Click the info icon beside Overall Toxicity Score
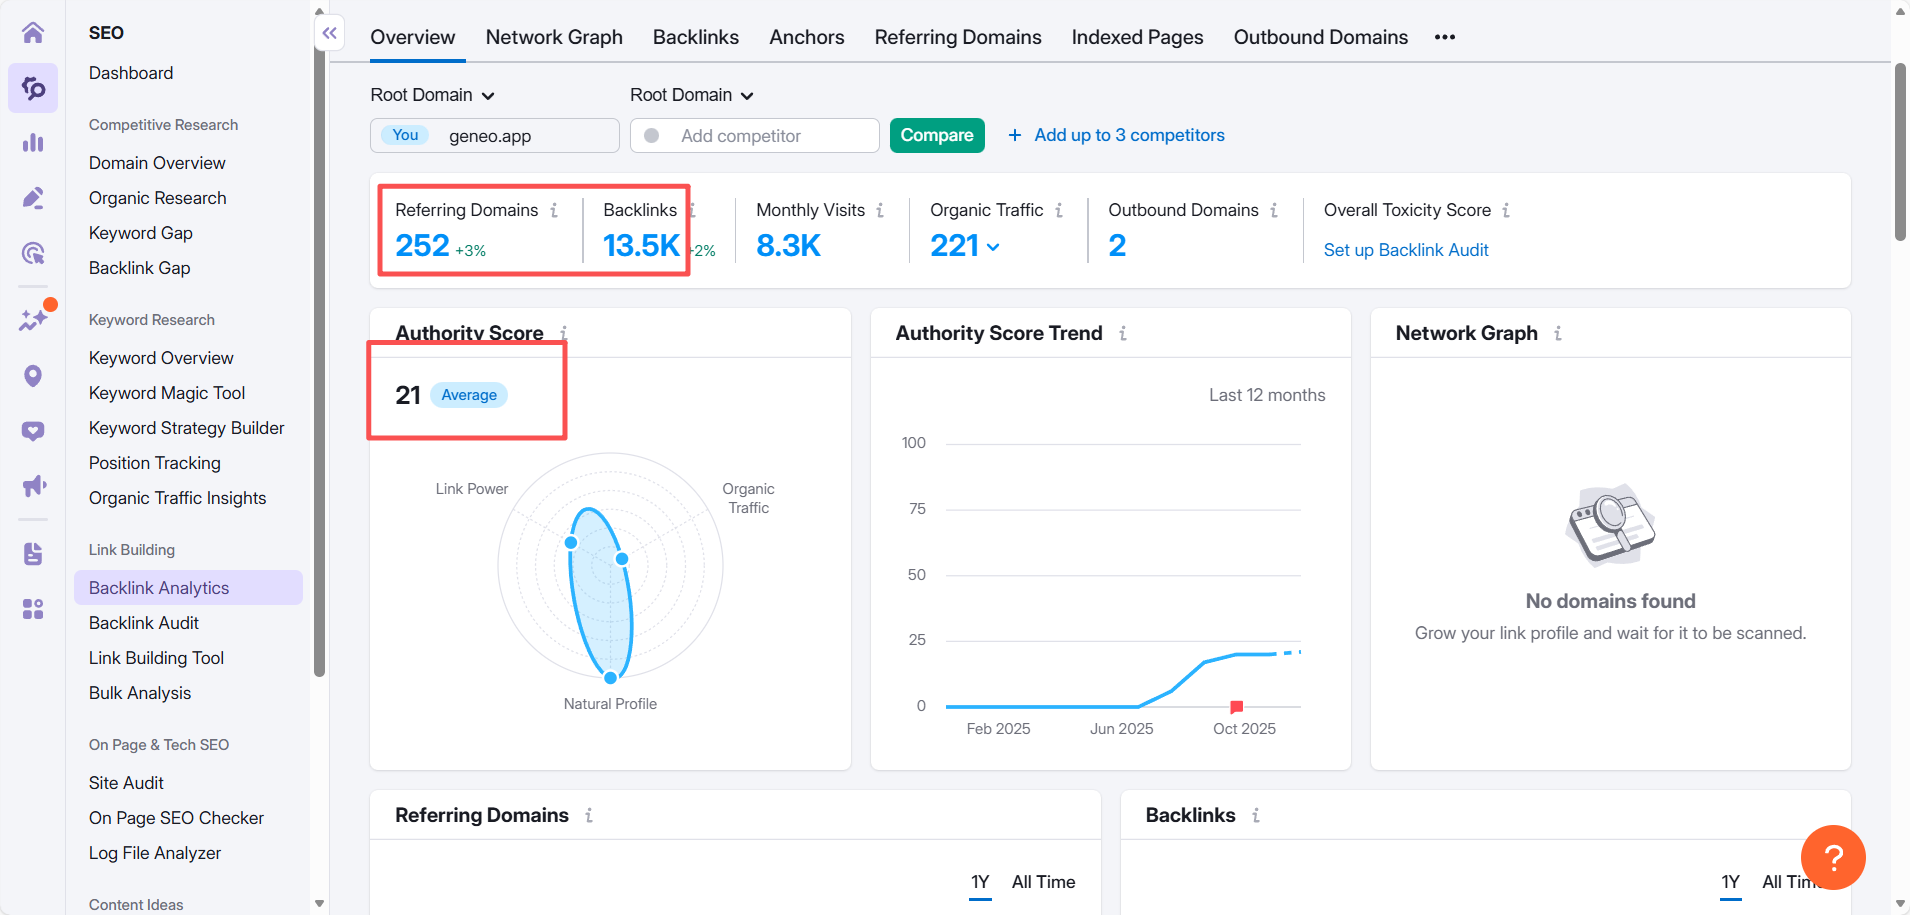 point(1506,210)
